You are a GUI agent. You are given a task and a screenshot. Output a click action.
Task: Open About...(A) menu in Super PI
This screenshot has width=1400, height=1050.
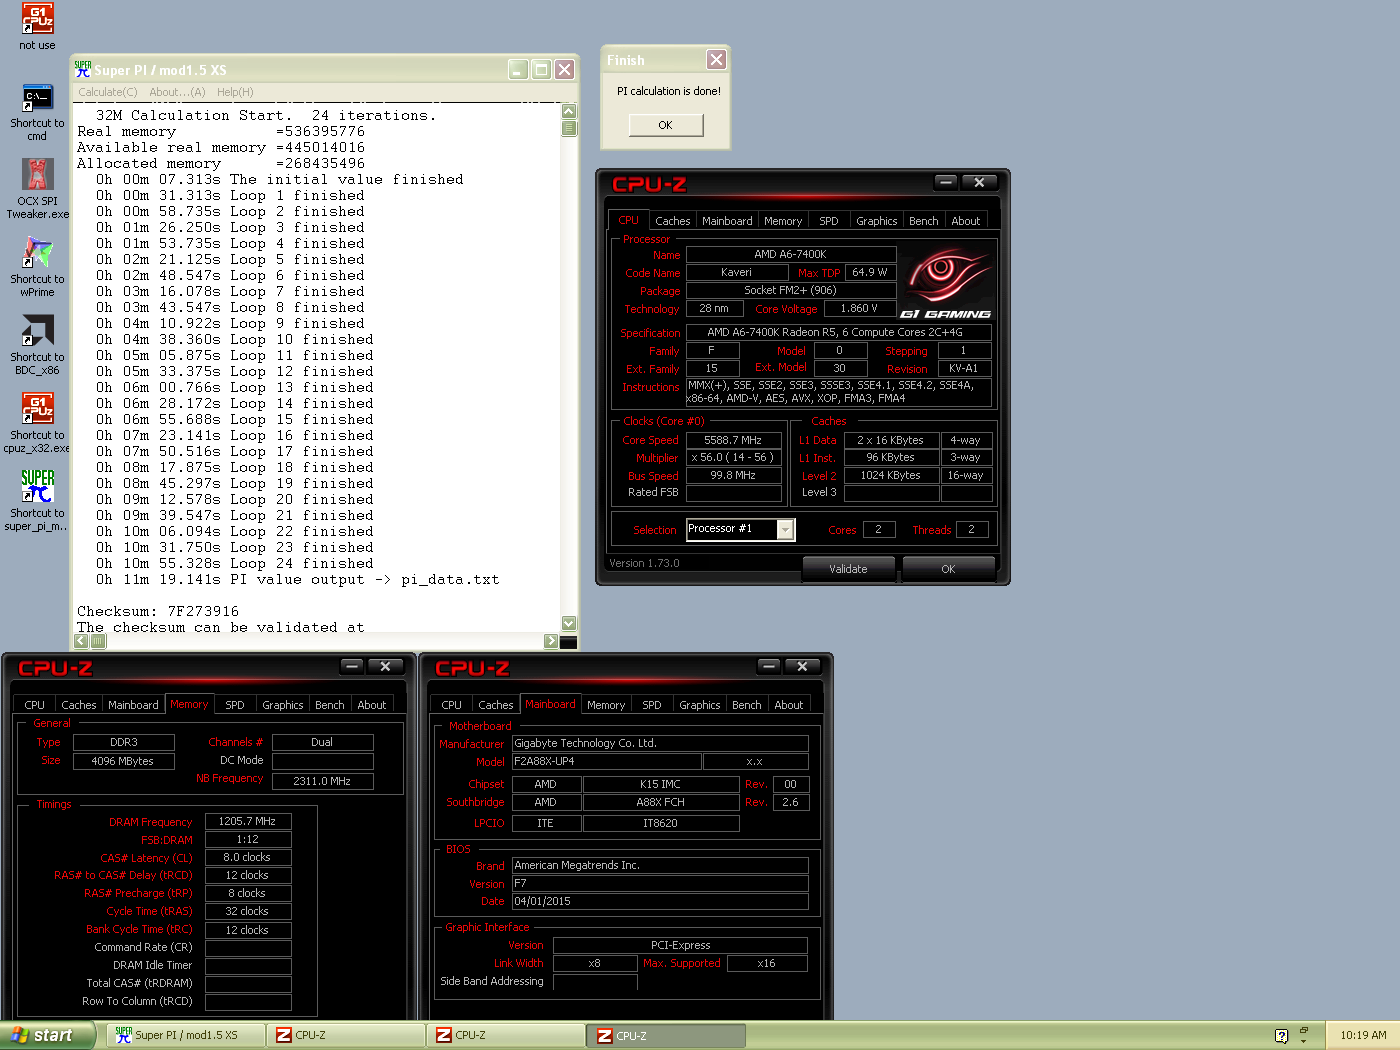177,92
